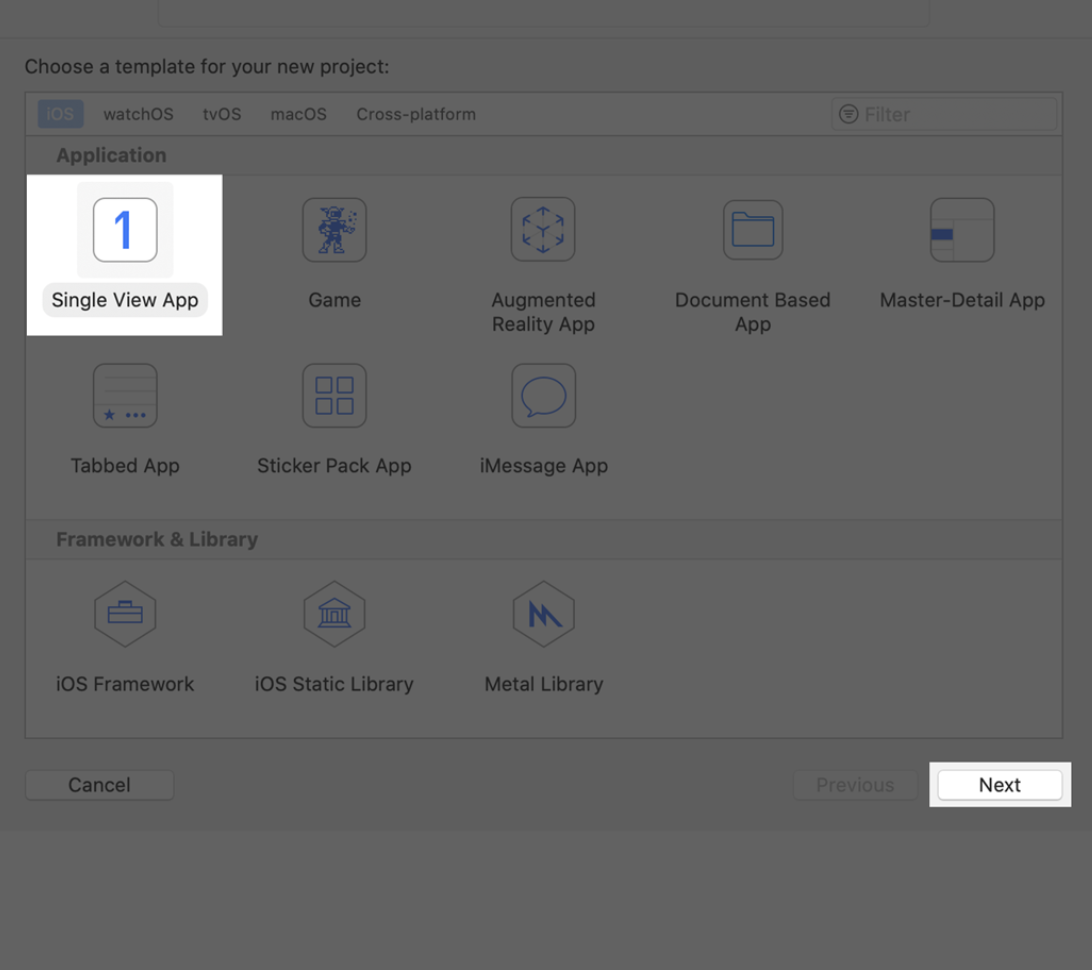Switch to the macOS tab
This screenshot has height=970, width=1092.
click(x=299, y=114)
